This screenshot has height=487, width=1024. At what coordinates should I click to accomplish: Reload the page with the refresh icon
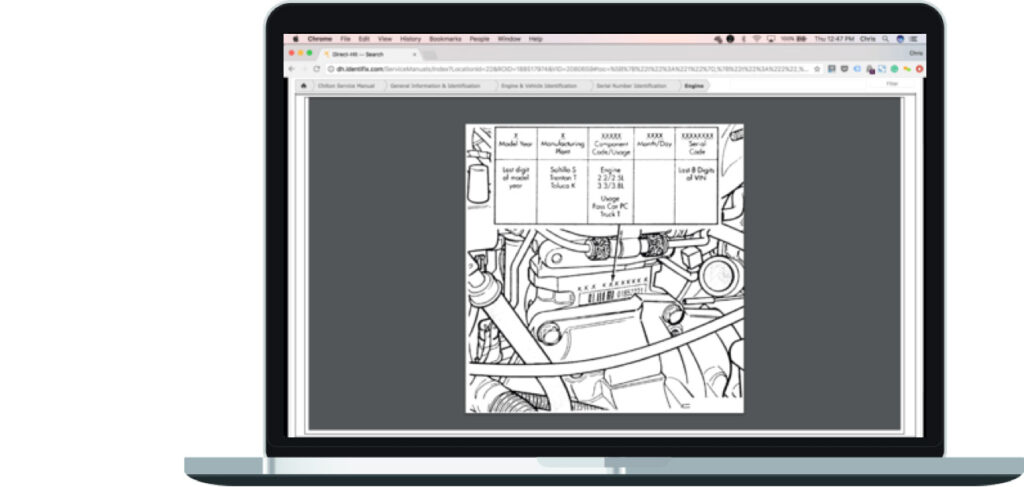317,69
